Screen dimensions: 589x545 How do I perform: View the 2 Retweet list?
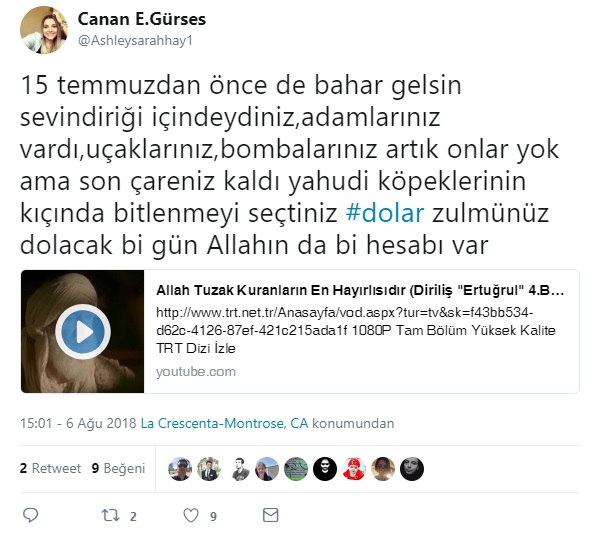pyautogui.click(x=50, y=468)
